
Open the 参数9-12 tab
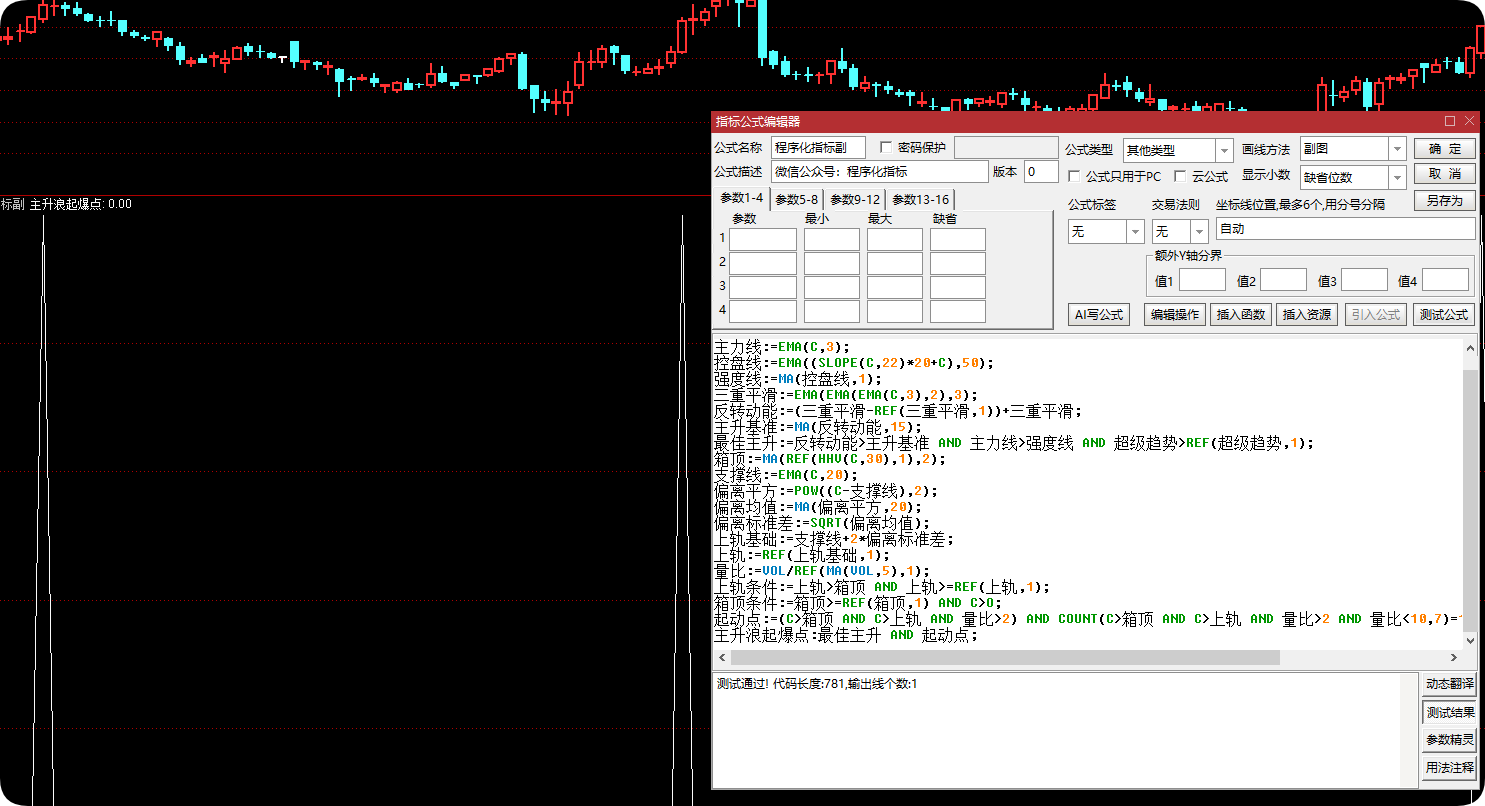coord(855,199)
